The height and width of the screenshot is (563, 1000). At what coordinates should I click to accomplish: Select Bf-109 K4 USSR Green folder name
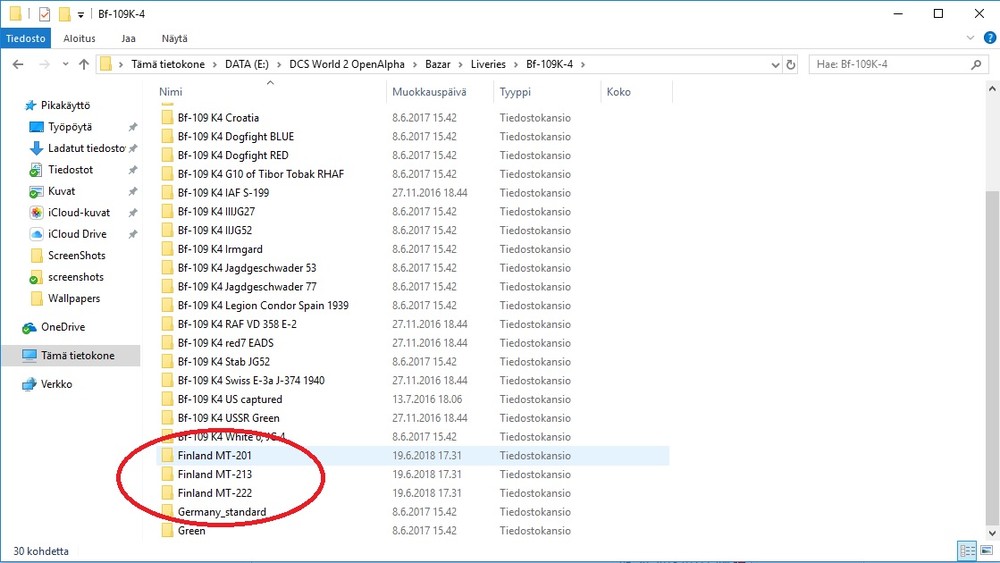click(228, 418)
